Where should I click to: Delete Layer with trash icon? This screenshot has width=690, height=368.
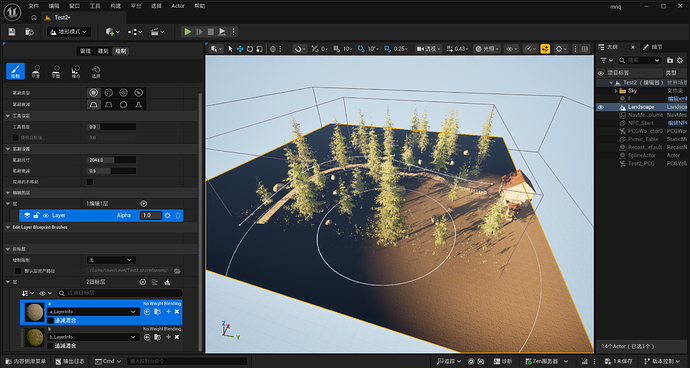click(178, 216)
